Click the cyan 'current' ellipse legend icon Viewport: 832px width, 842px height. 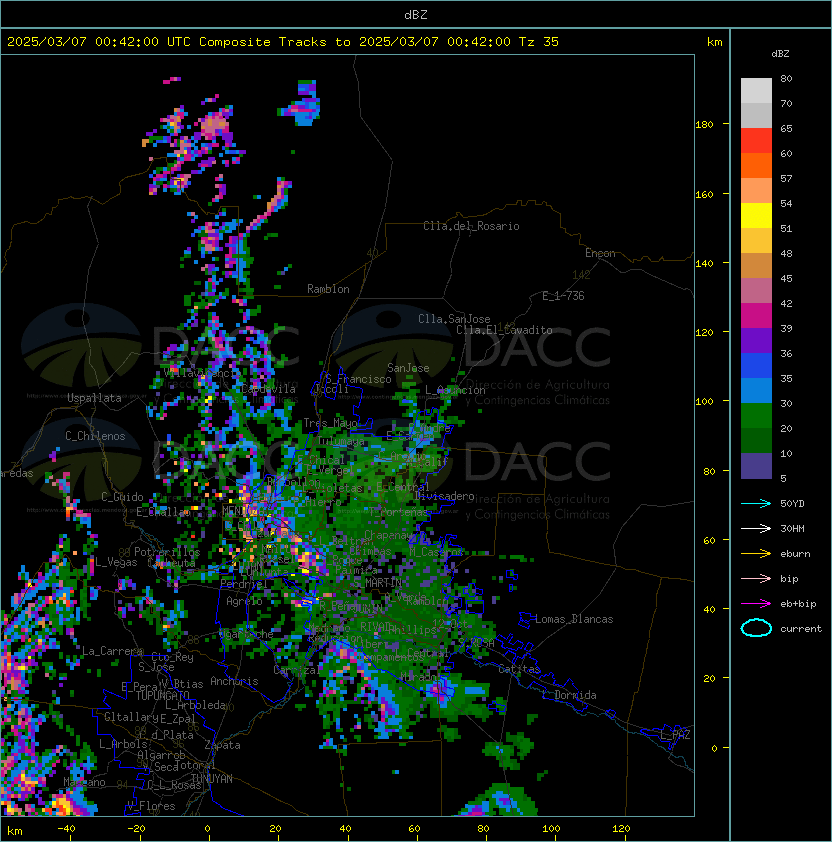(756, 628)
